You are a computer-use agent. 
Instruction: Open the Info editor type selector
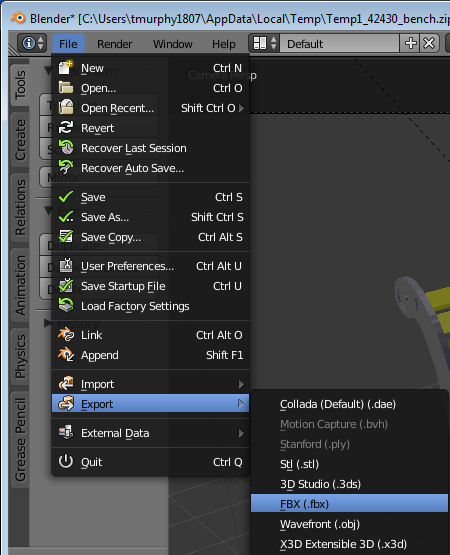click(x=32, y=44)
